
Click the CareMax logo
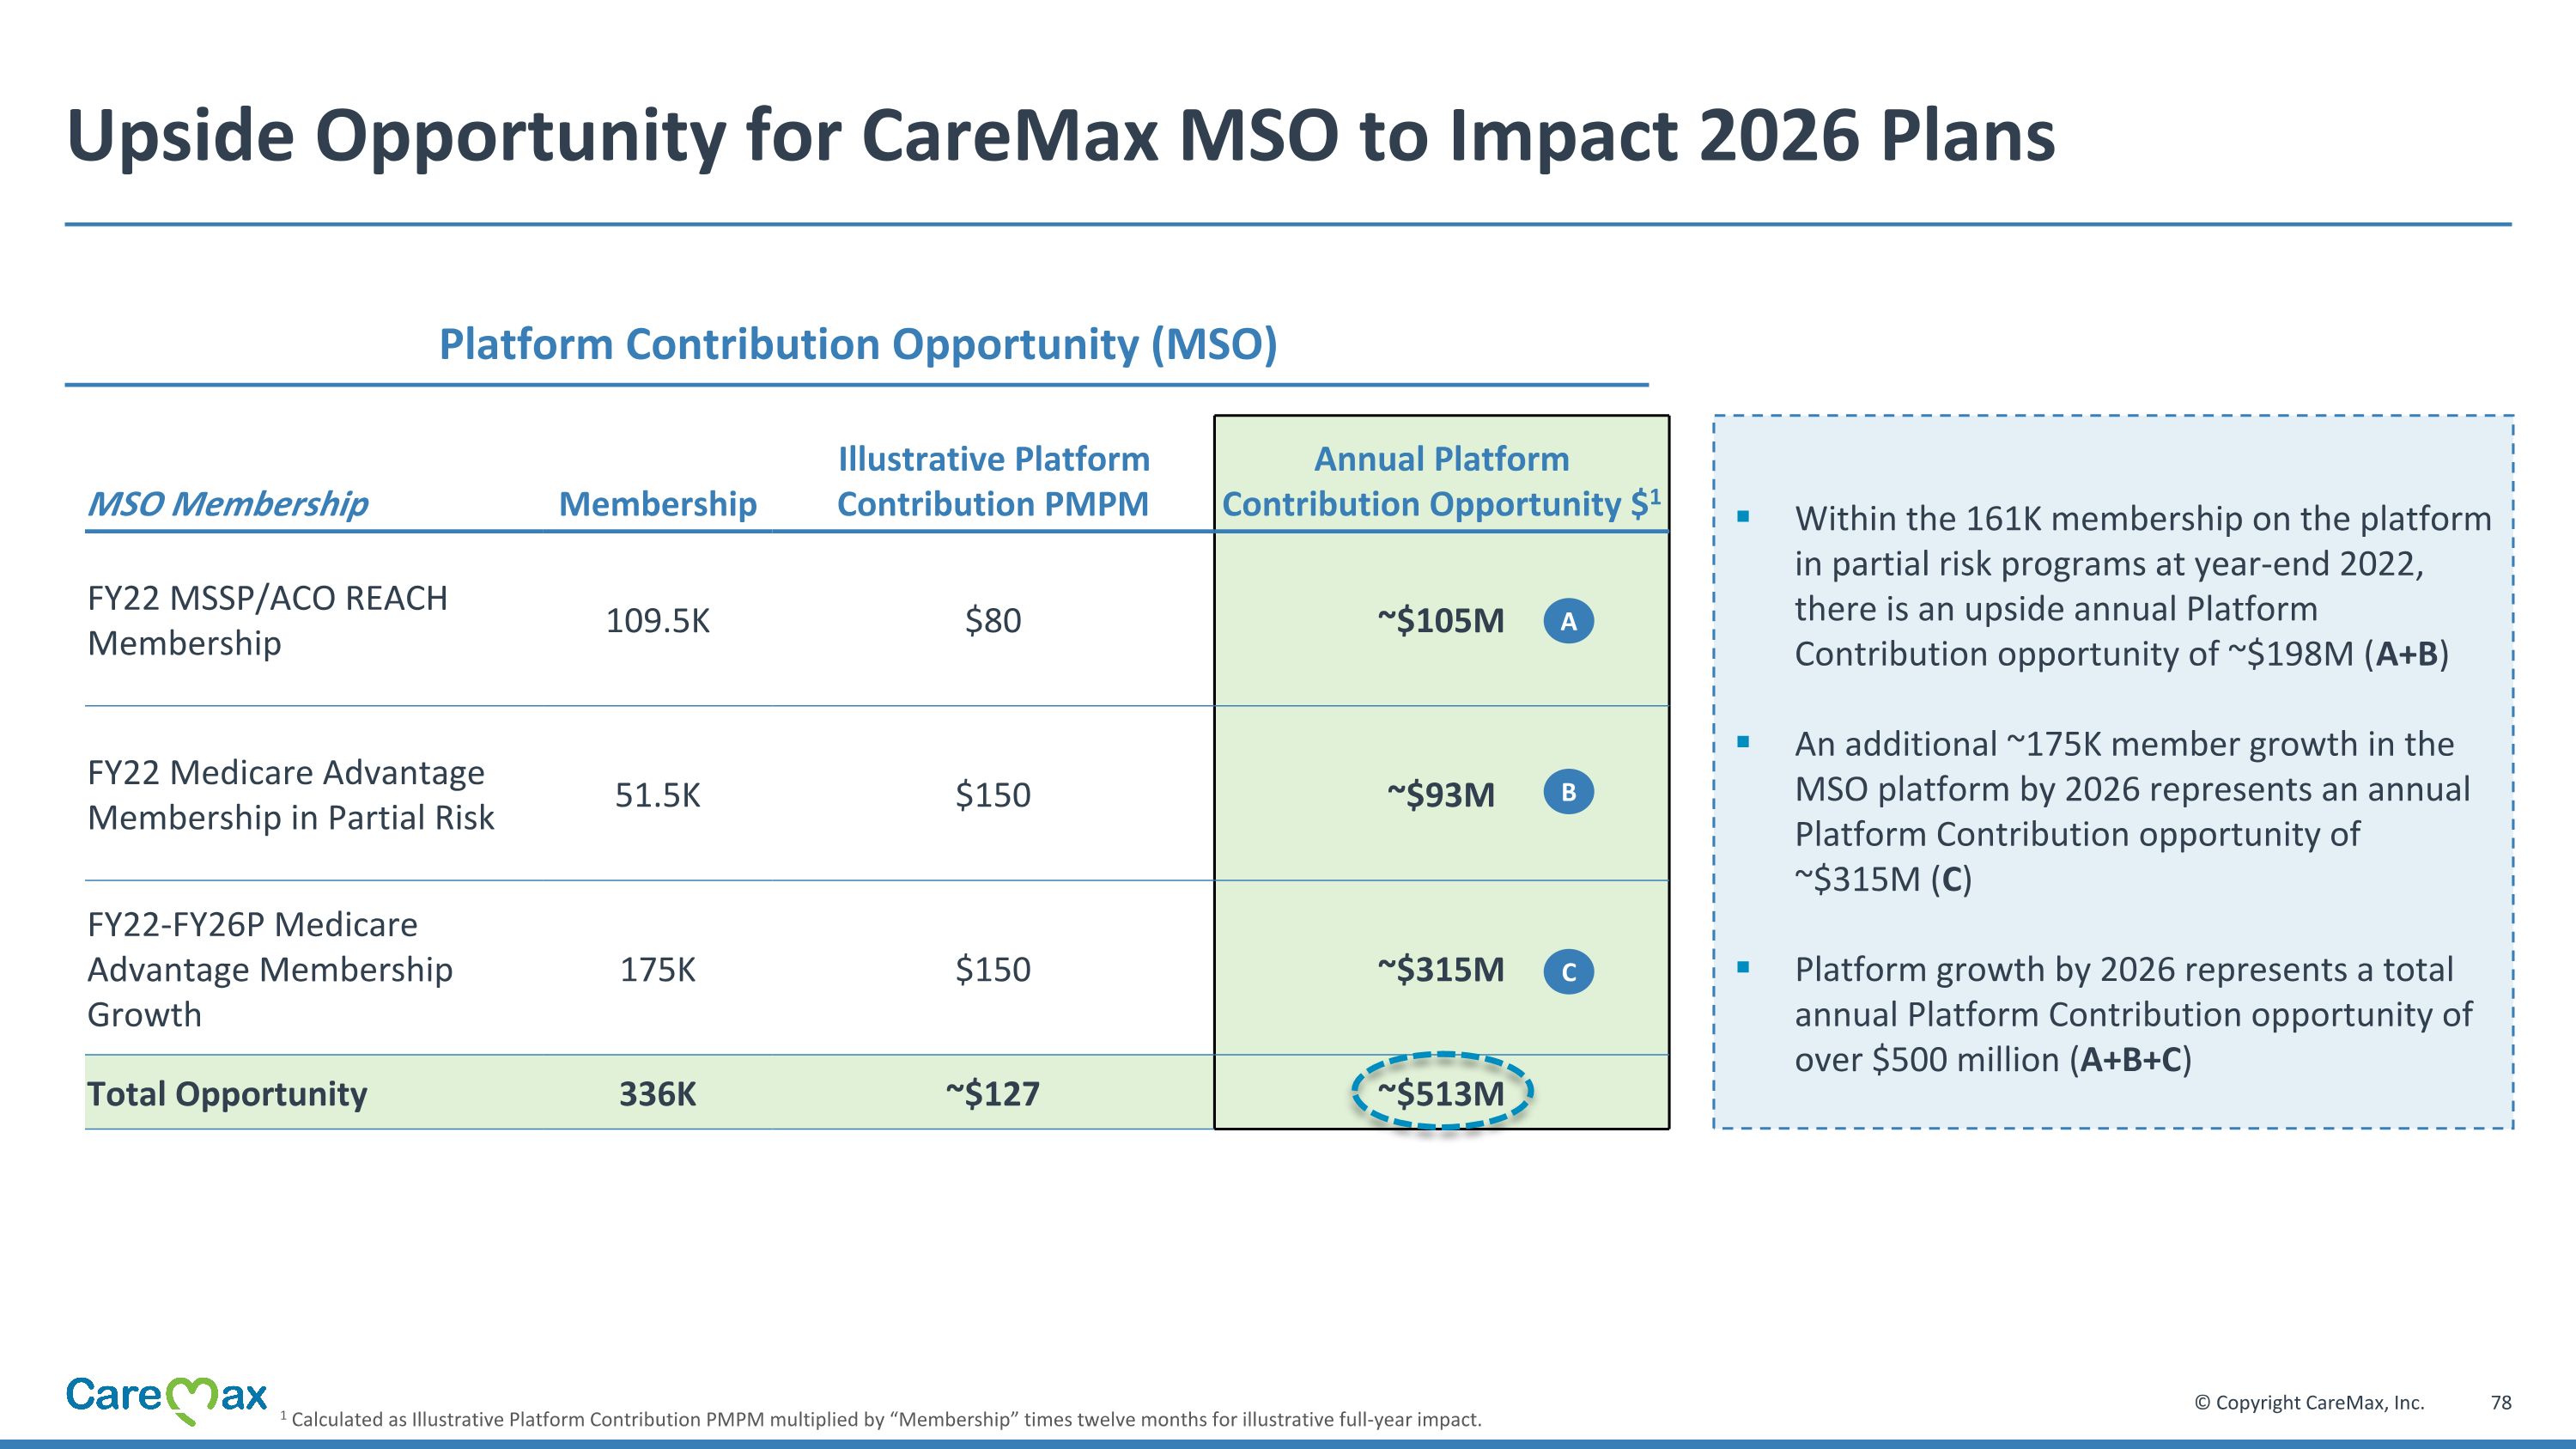tap(167, 1398)
